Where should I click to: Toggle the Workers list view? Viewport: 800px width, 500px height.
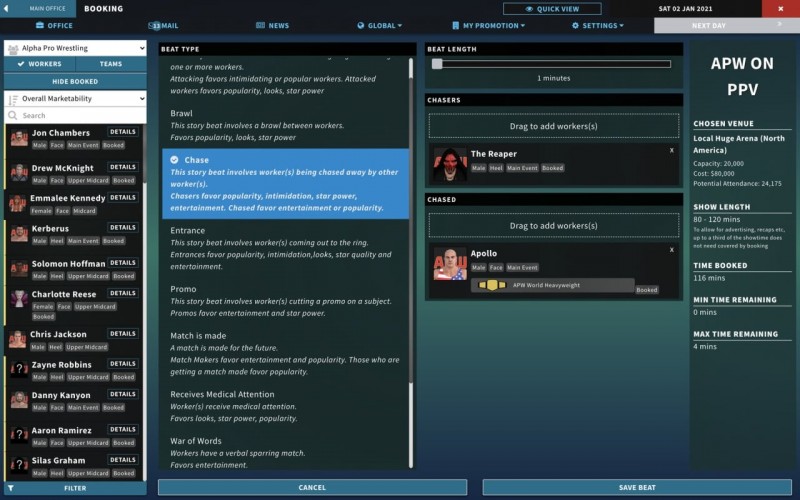(39, 64)
